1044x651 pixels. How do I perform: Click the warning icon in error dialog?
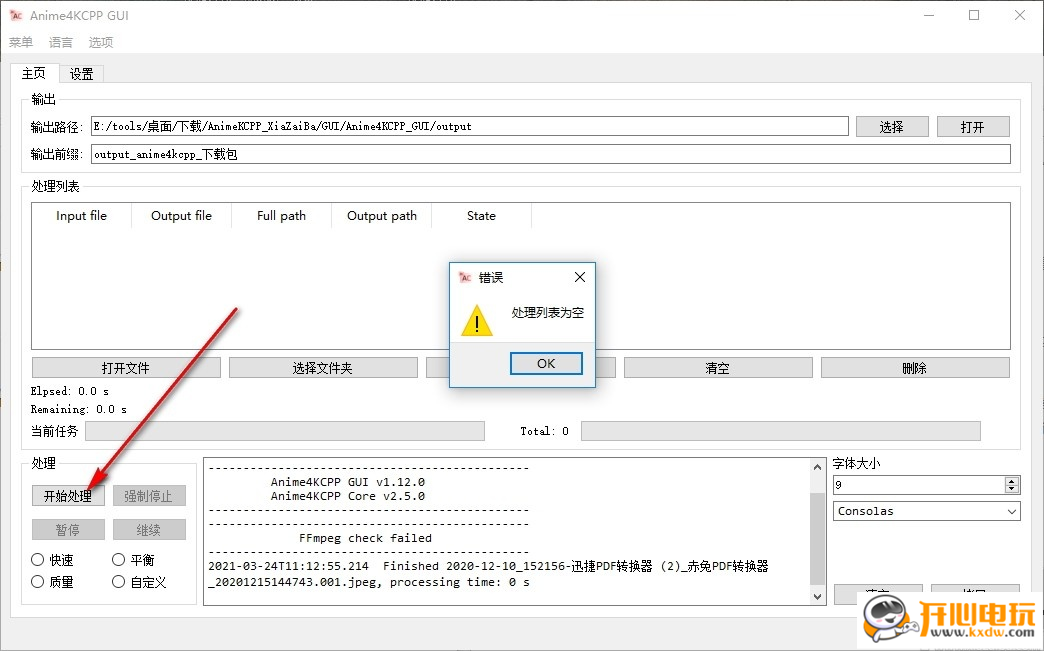(x=477, y=321)
